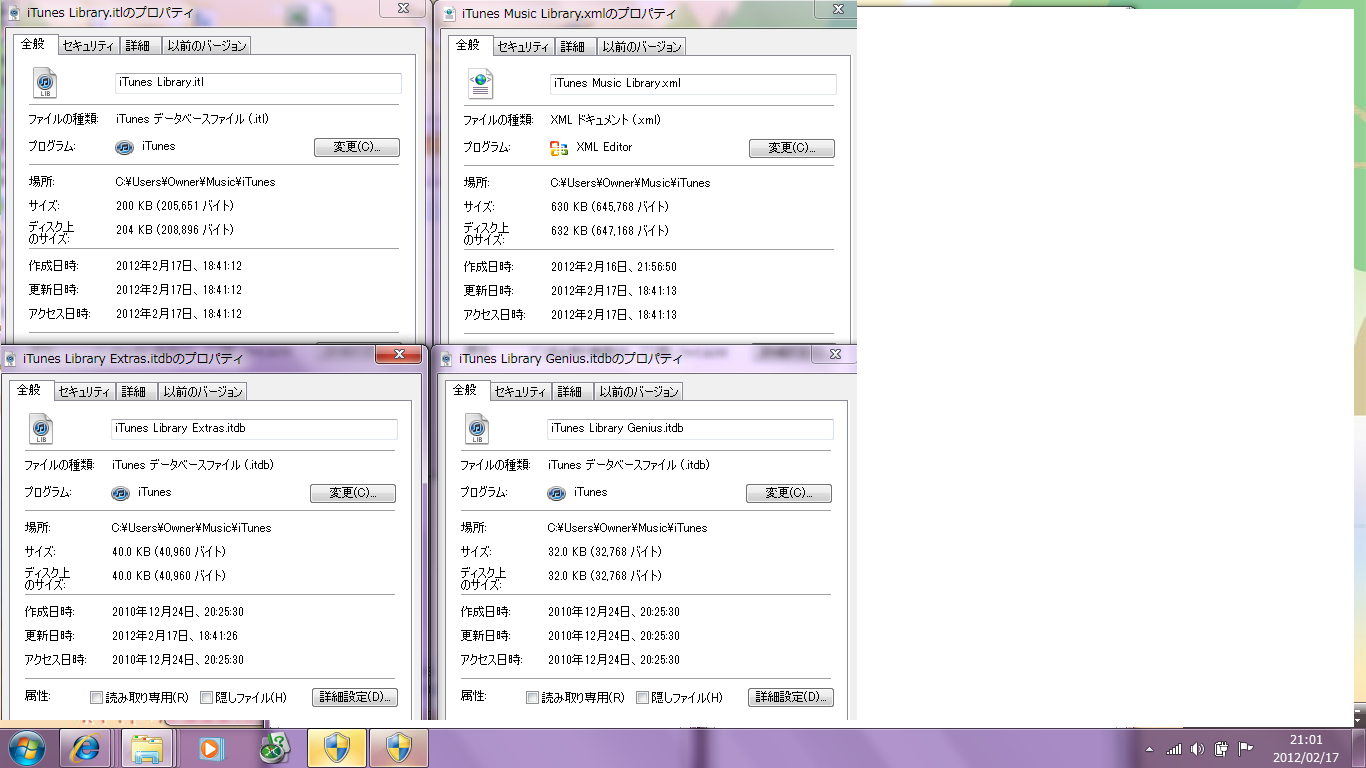The width and height of the screenshot is (1366, 768).
Task: Open 以前のバージョン tab in iTunes Library.itl properties
Action: [205, 46]
